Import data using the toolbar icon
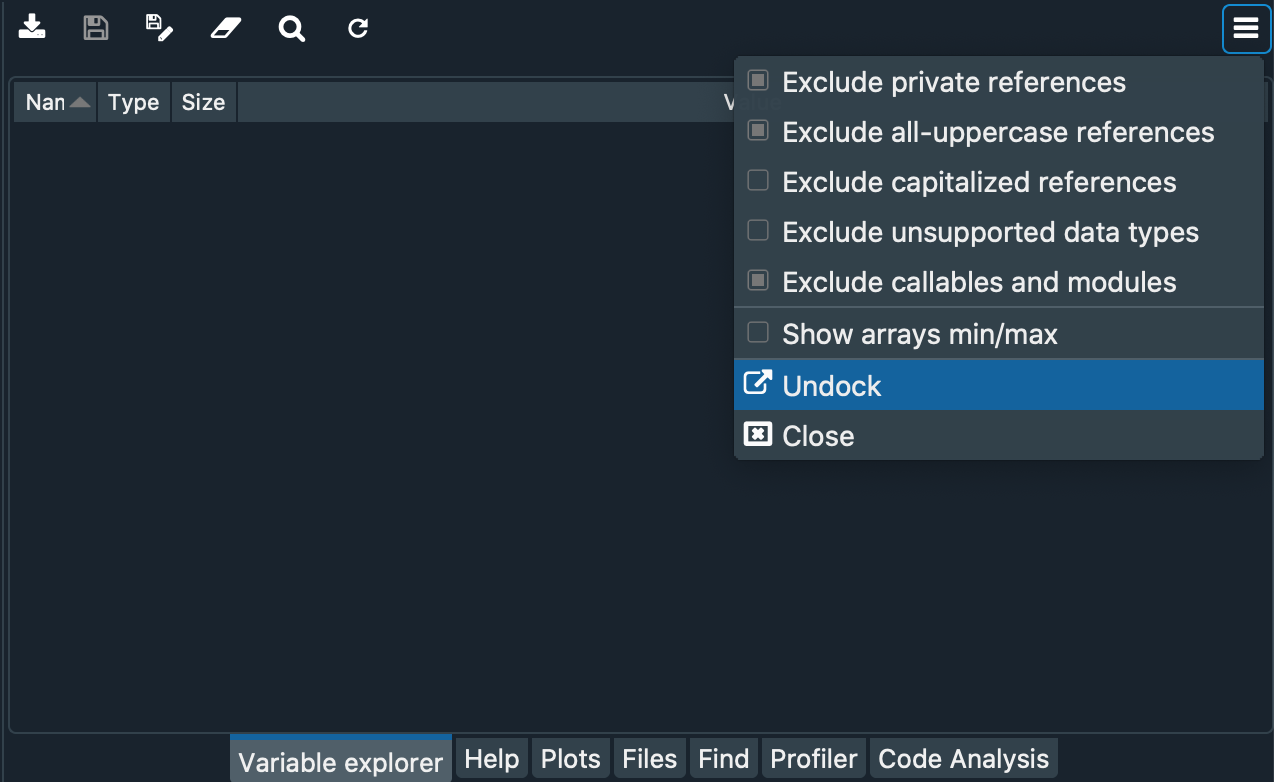Viewport: 1274px width, 782px height. [x=31, y=28]
